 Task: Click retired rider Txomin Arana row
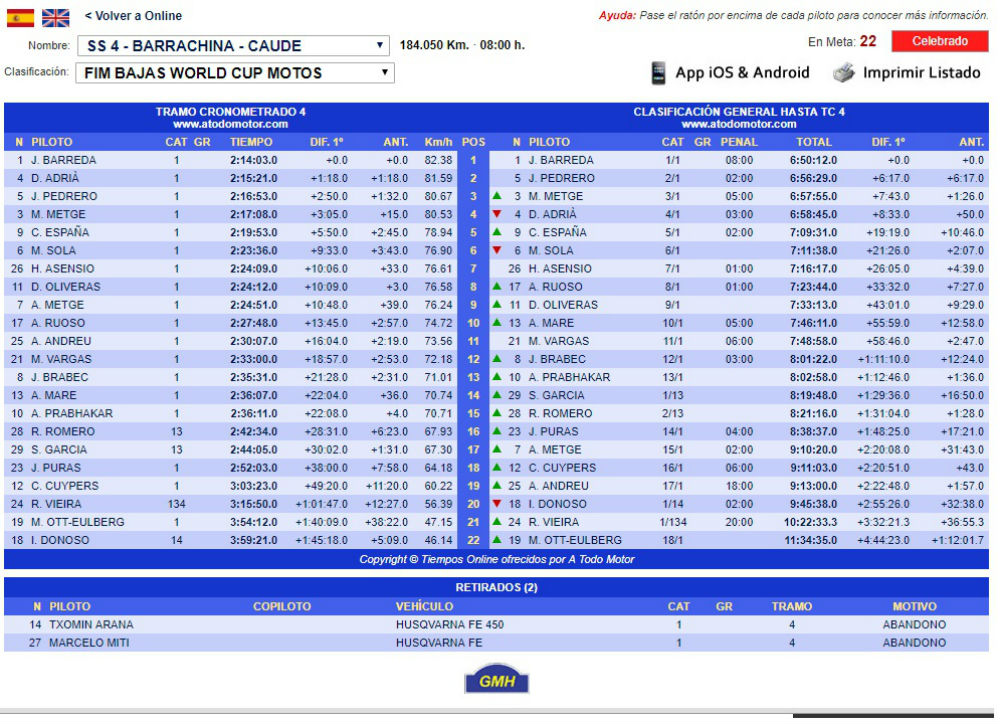point(91,625)
